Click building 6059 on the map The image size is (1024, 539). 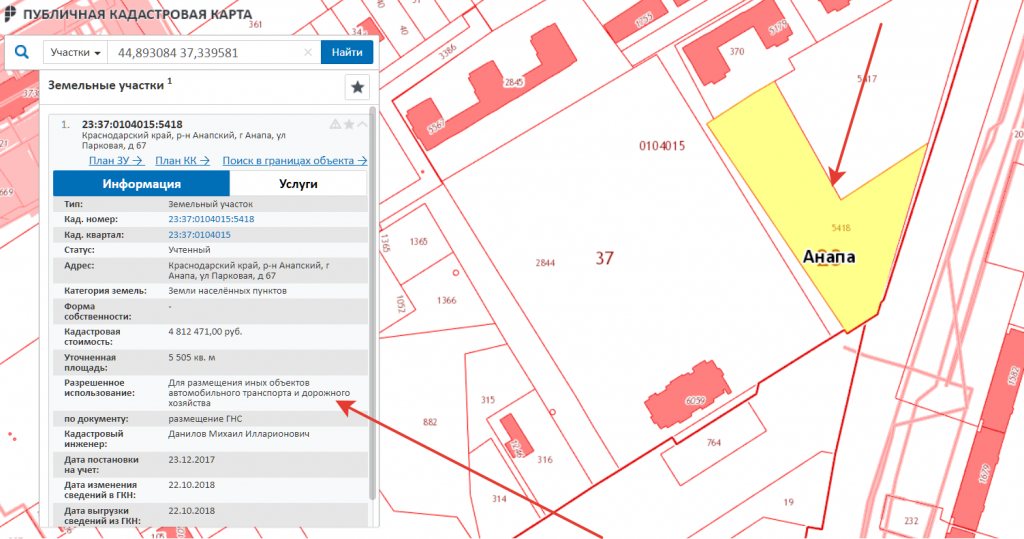[x=695, y=400]
